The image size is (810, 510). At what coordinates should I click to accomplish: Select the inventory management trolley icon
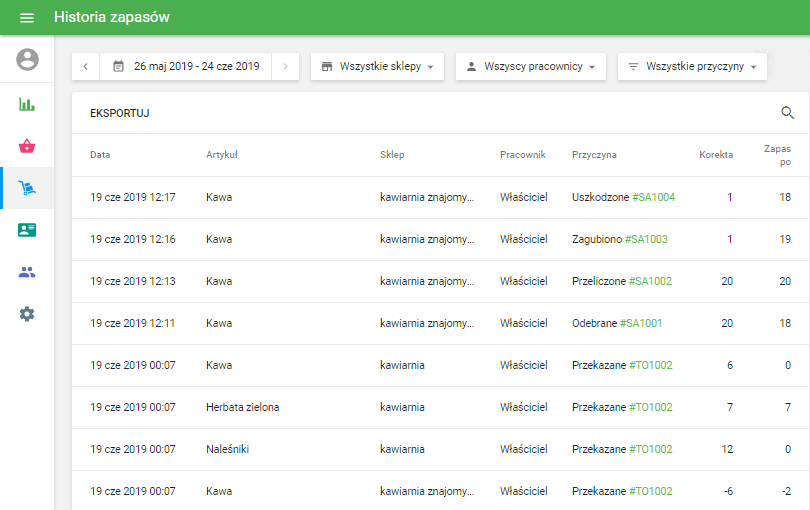point(27,188)
